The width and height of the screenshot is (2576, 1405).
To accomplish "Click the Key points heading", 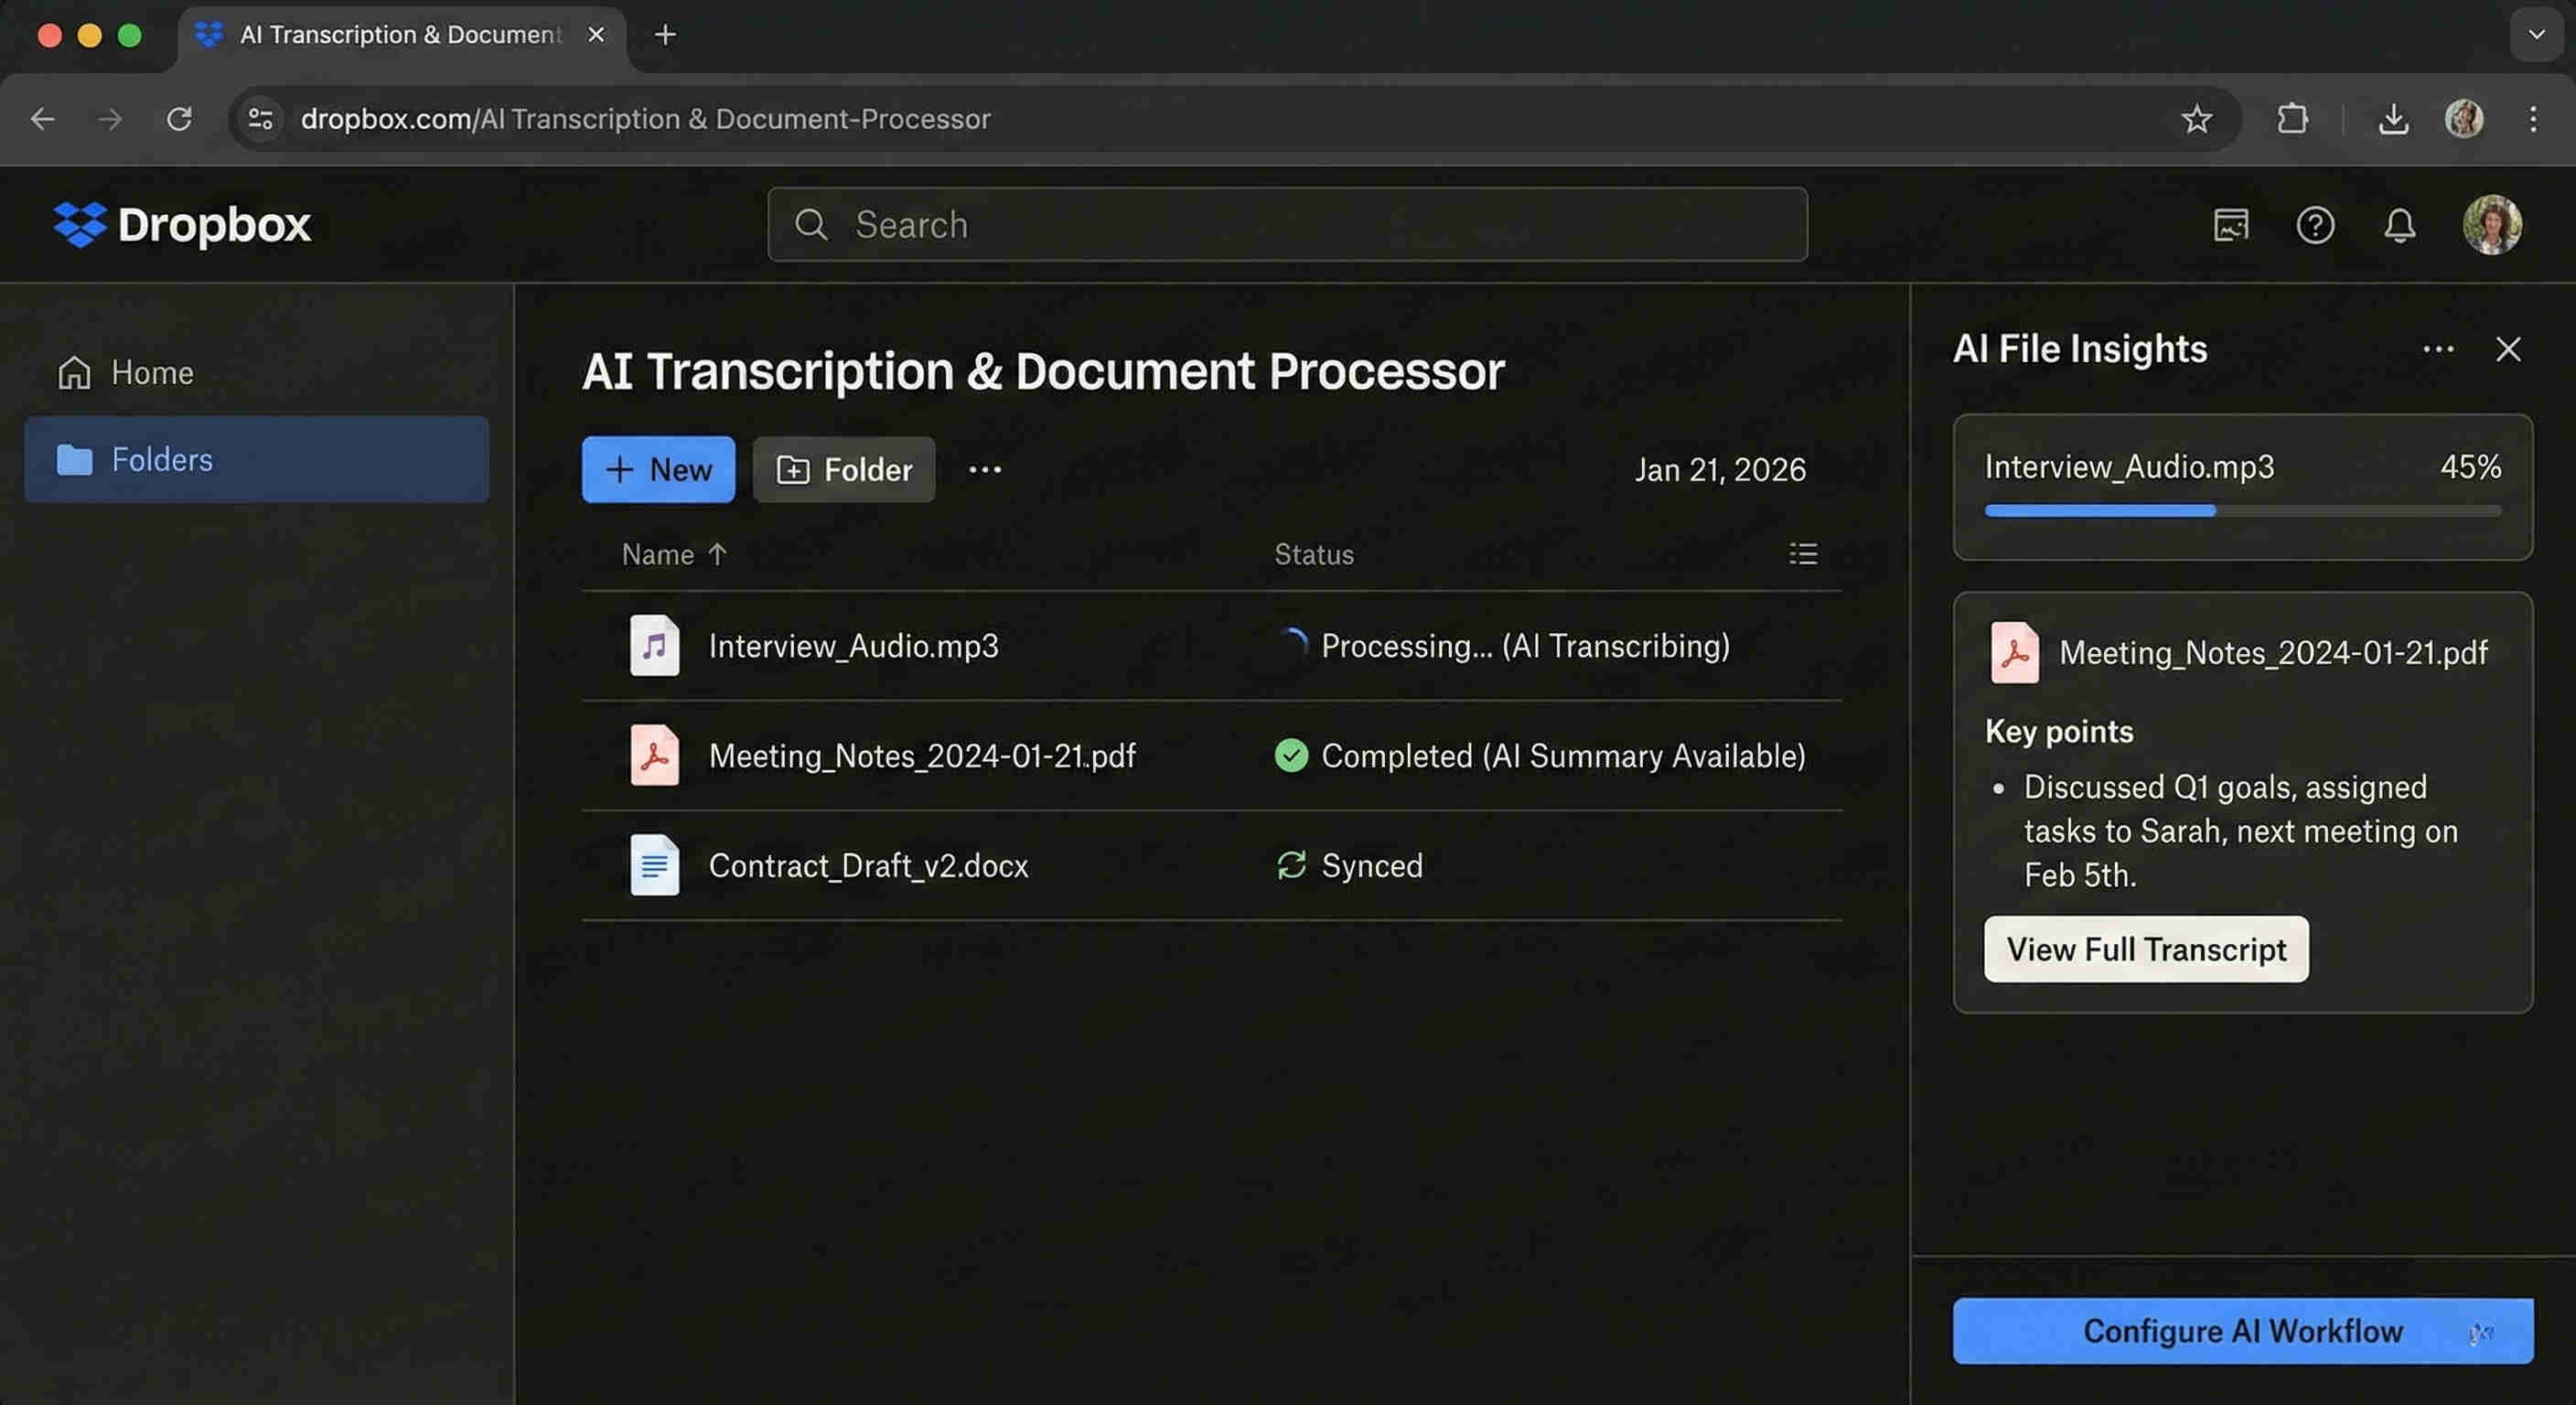I will (x=2059, y=731).
